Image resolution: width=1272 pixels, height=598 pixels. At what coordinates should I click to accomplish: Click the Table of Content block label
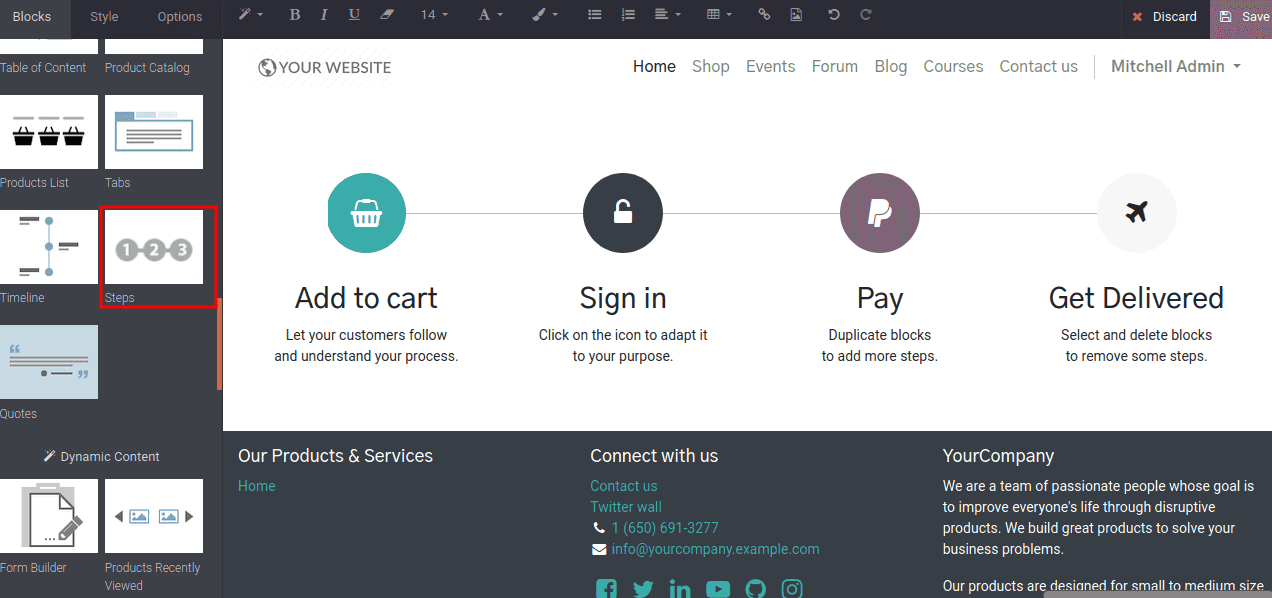(x=43, y=68)
